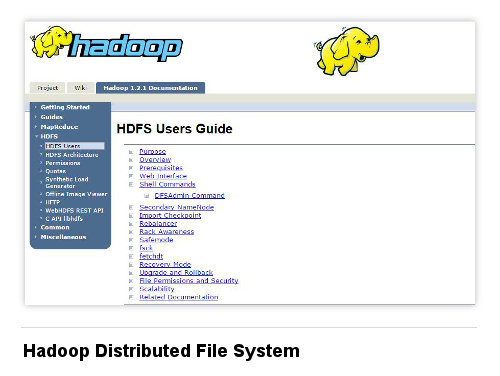
Task: Go to the Upgrade and Rollback link
Action: click(x=176, y=273)
